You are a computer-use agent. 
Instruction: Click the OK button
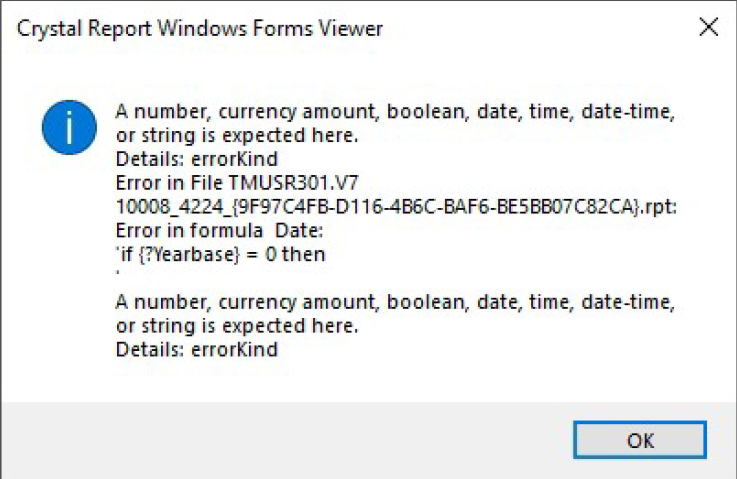click(x=640, y=440)
